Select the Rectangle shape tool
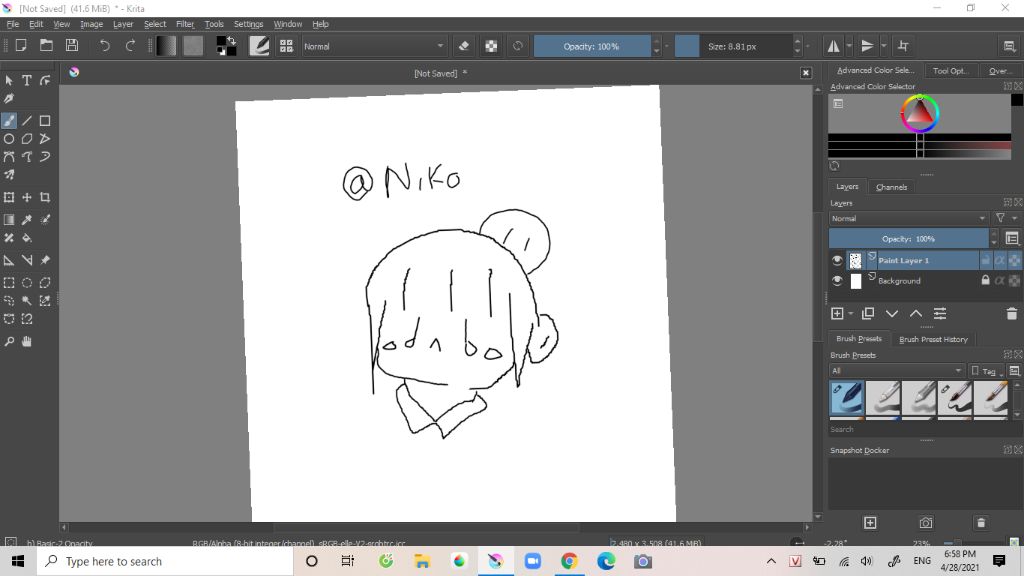This screenshot has height=576, width=1024. pos(44,121)
